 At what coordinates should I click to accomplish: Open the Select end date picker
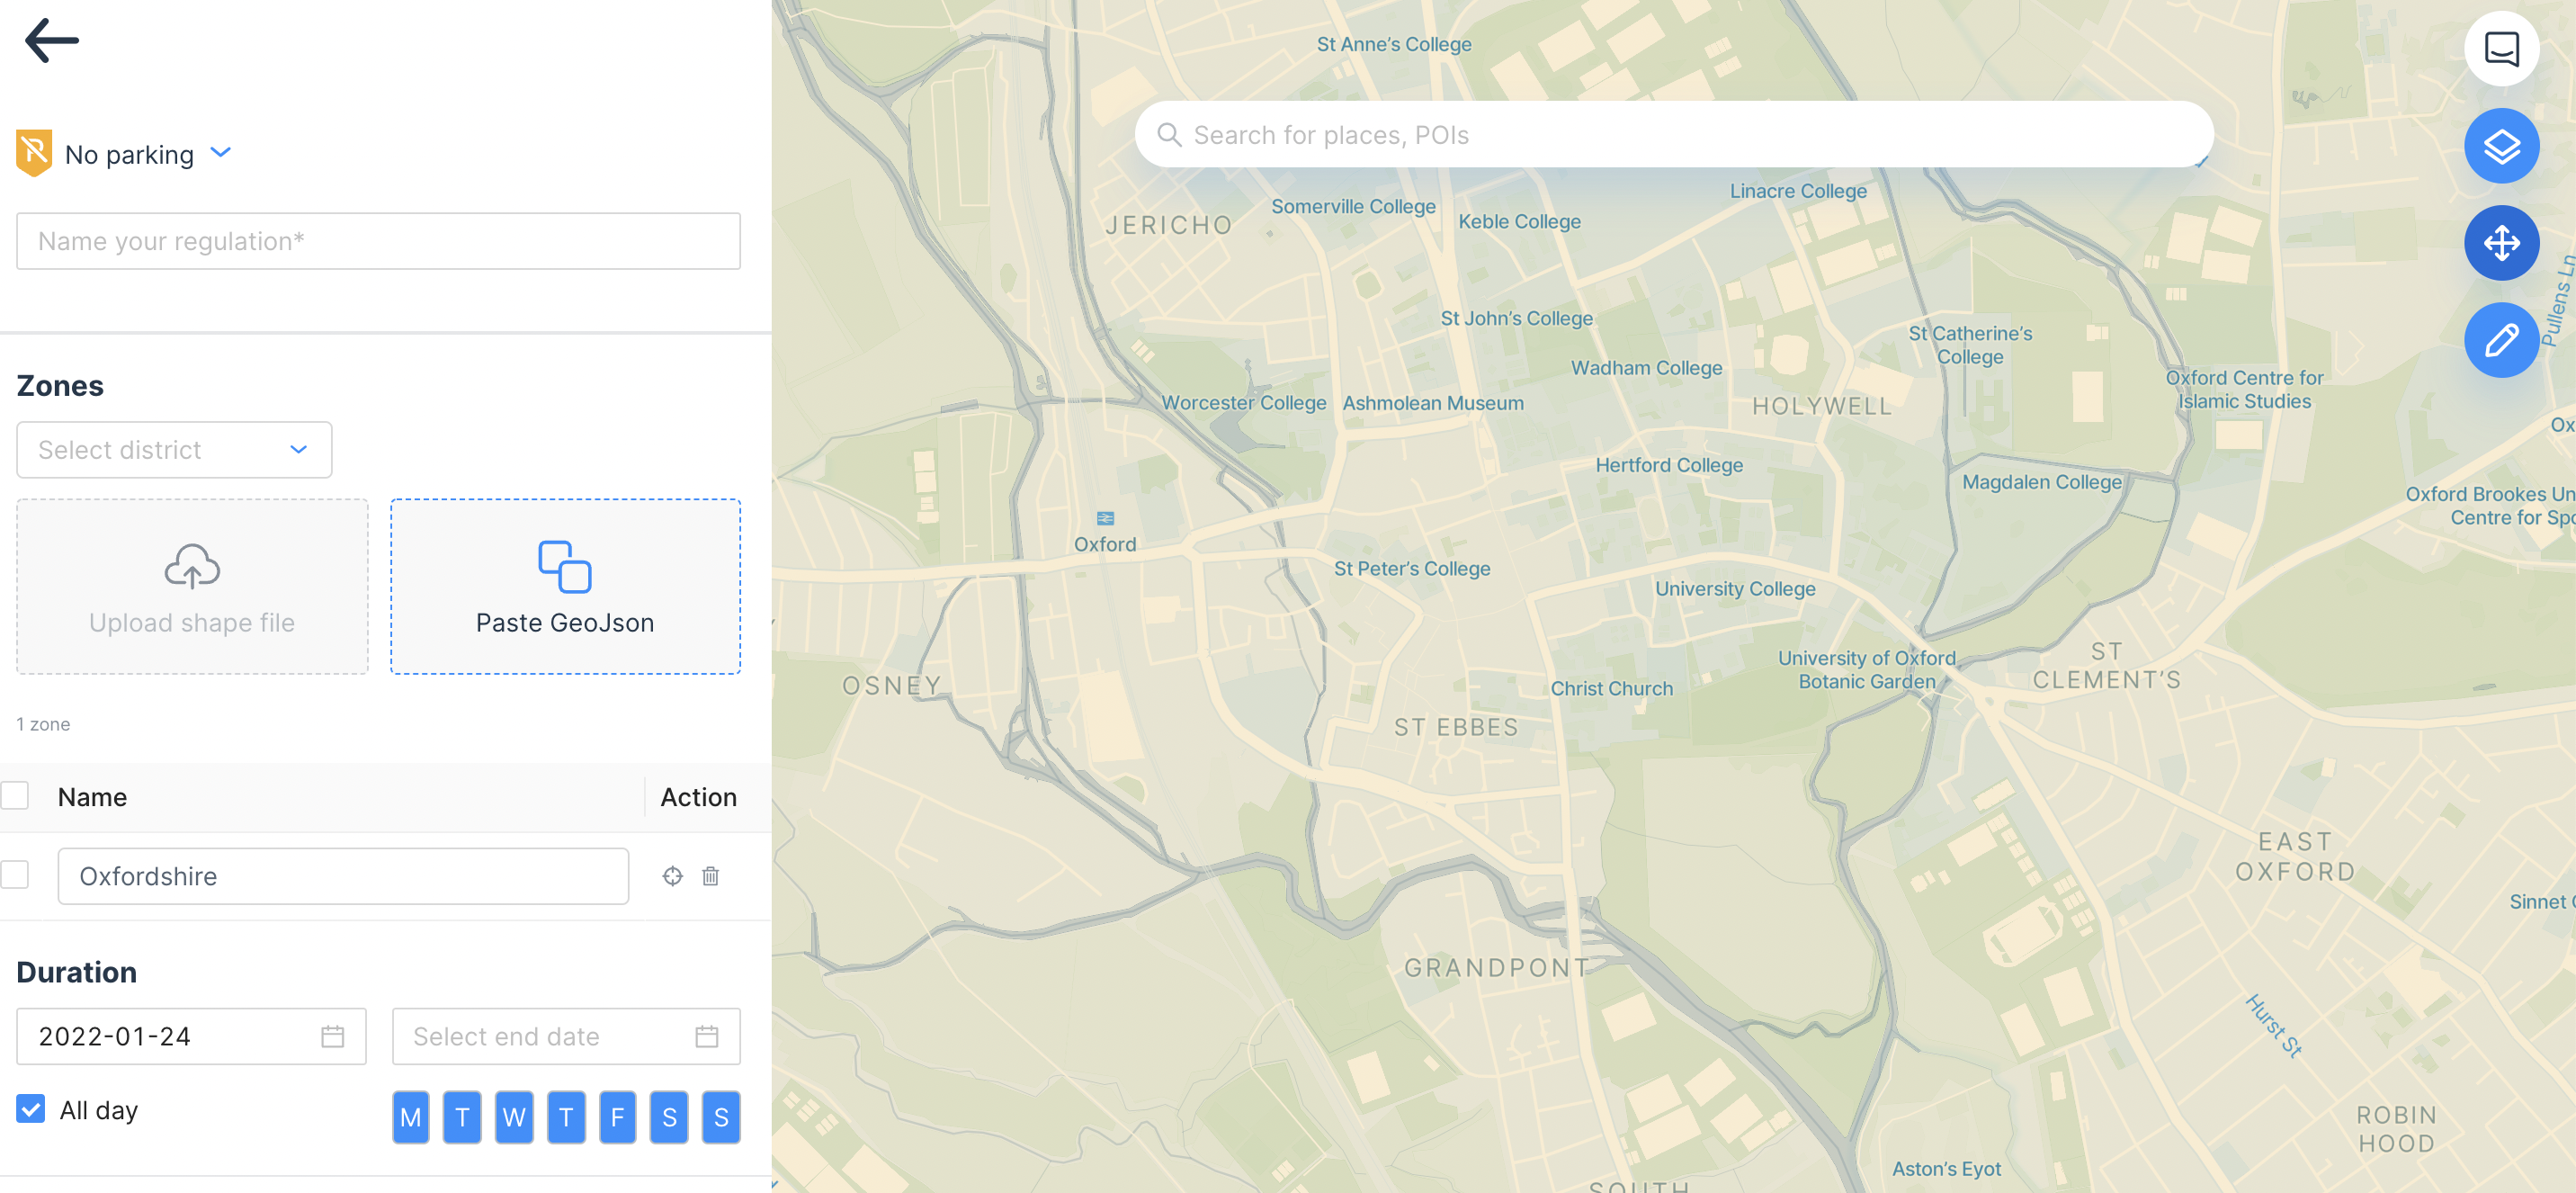[x=565, y=1036]
